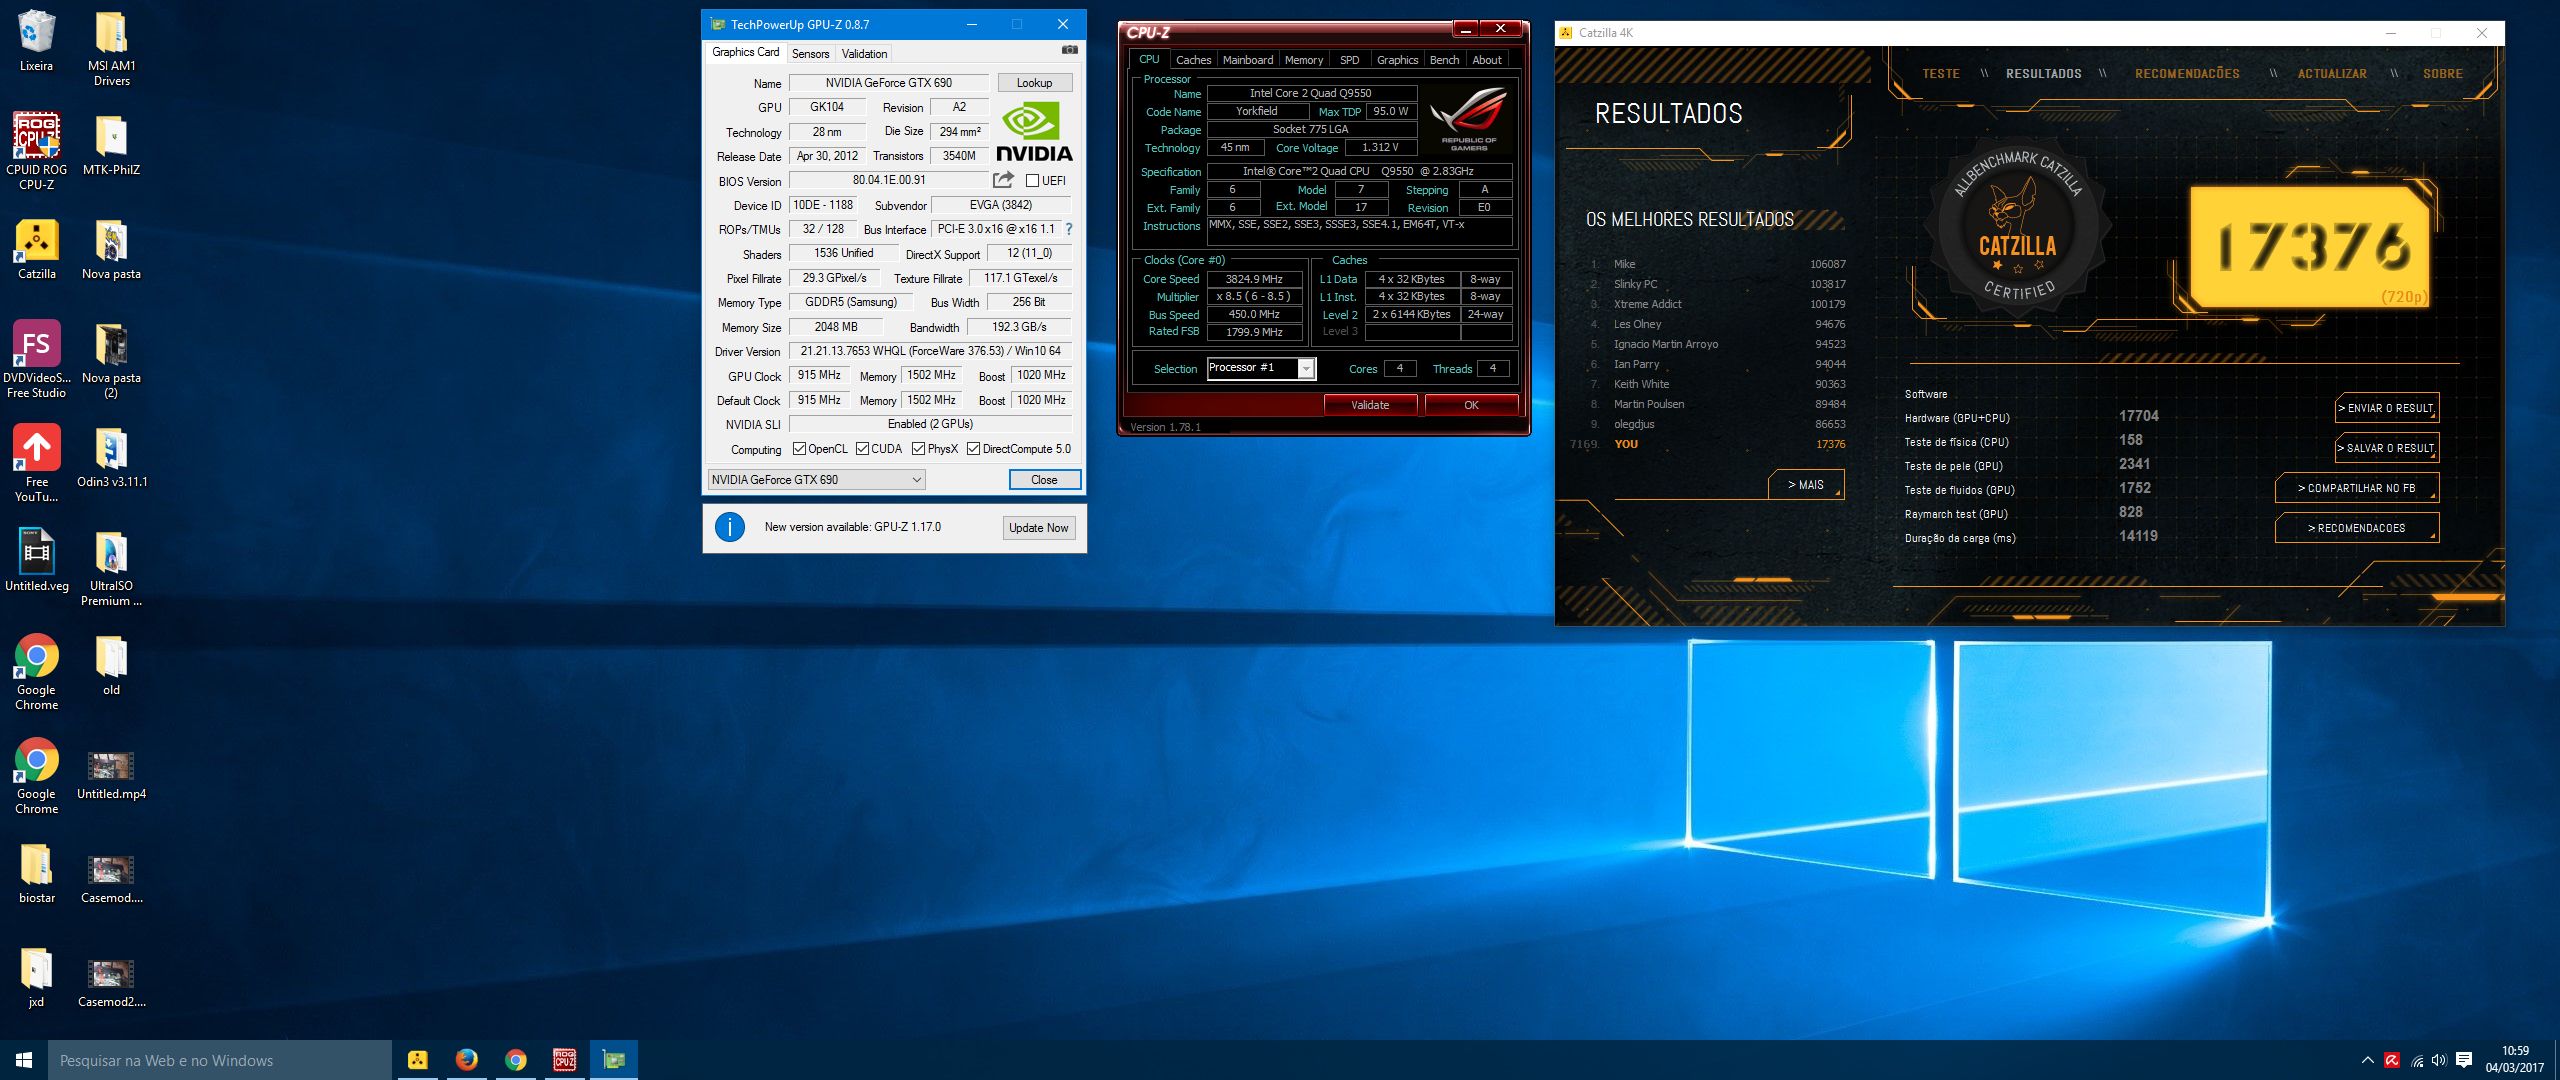Click the Windows Start button
This screenshot has height=1080, width=2560.
coord(24,1060)
